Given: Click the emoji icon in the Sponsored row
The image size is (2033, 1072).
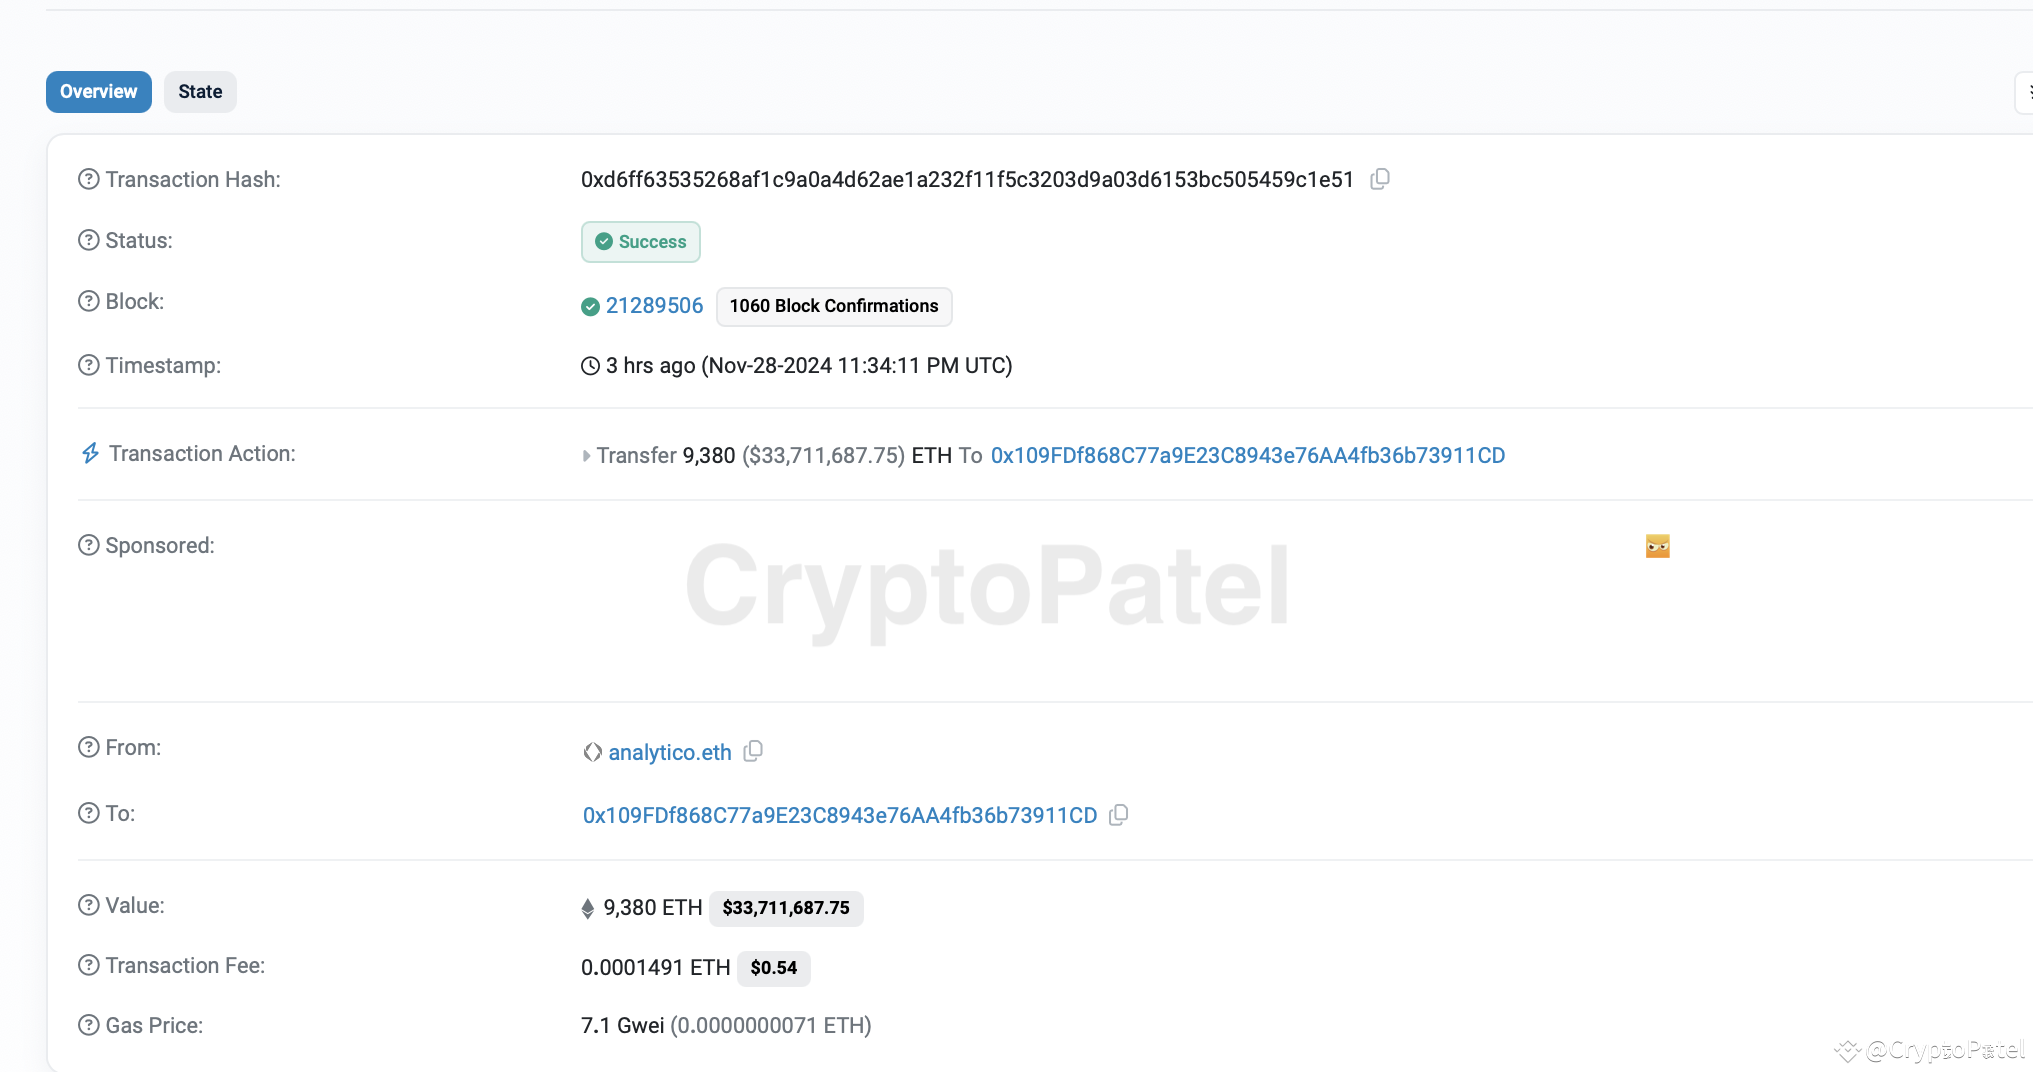Looking at the screenshot, I should [1657, 546].
